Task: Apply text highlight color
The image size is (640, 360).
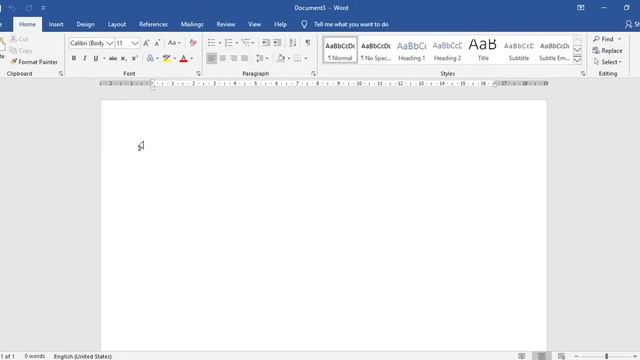Action: tap(167, 58)
